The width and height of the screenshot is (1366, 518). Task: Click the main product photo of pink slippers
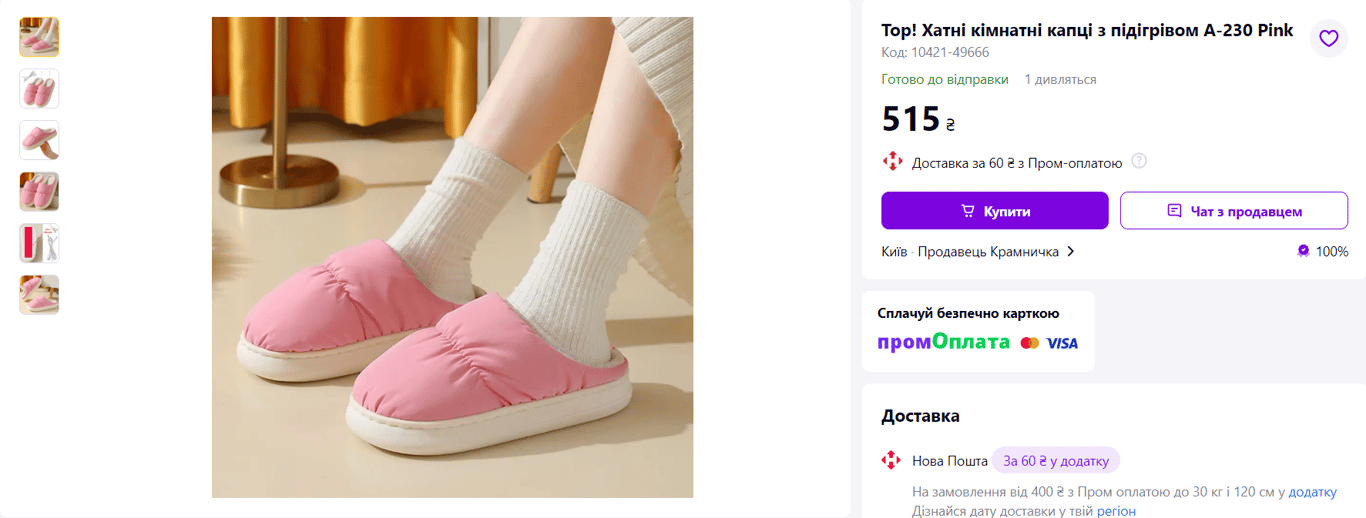[452, 257]
